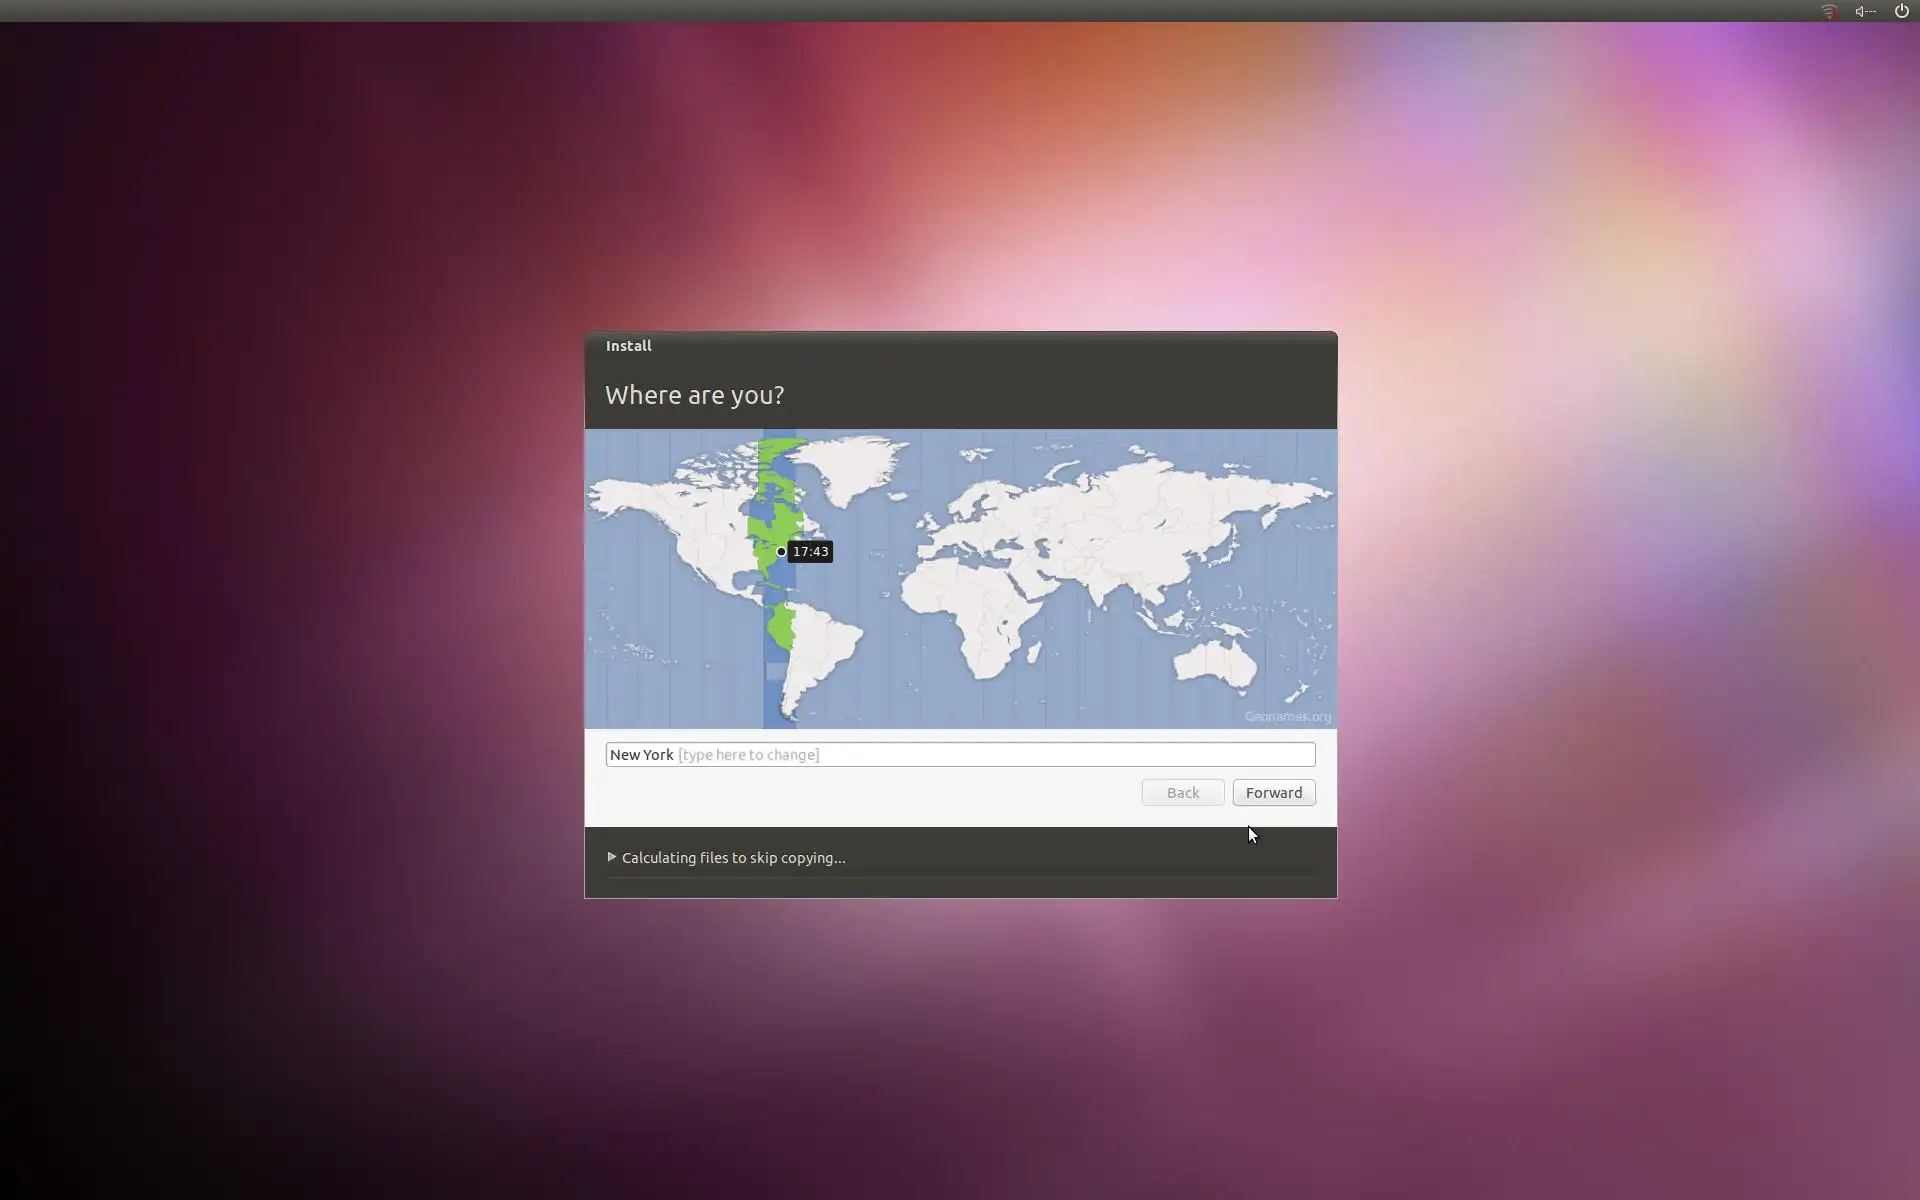
Task: Click the New York location dot on map
Action: pyautogui.click(x=781, y=551)
